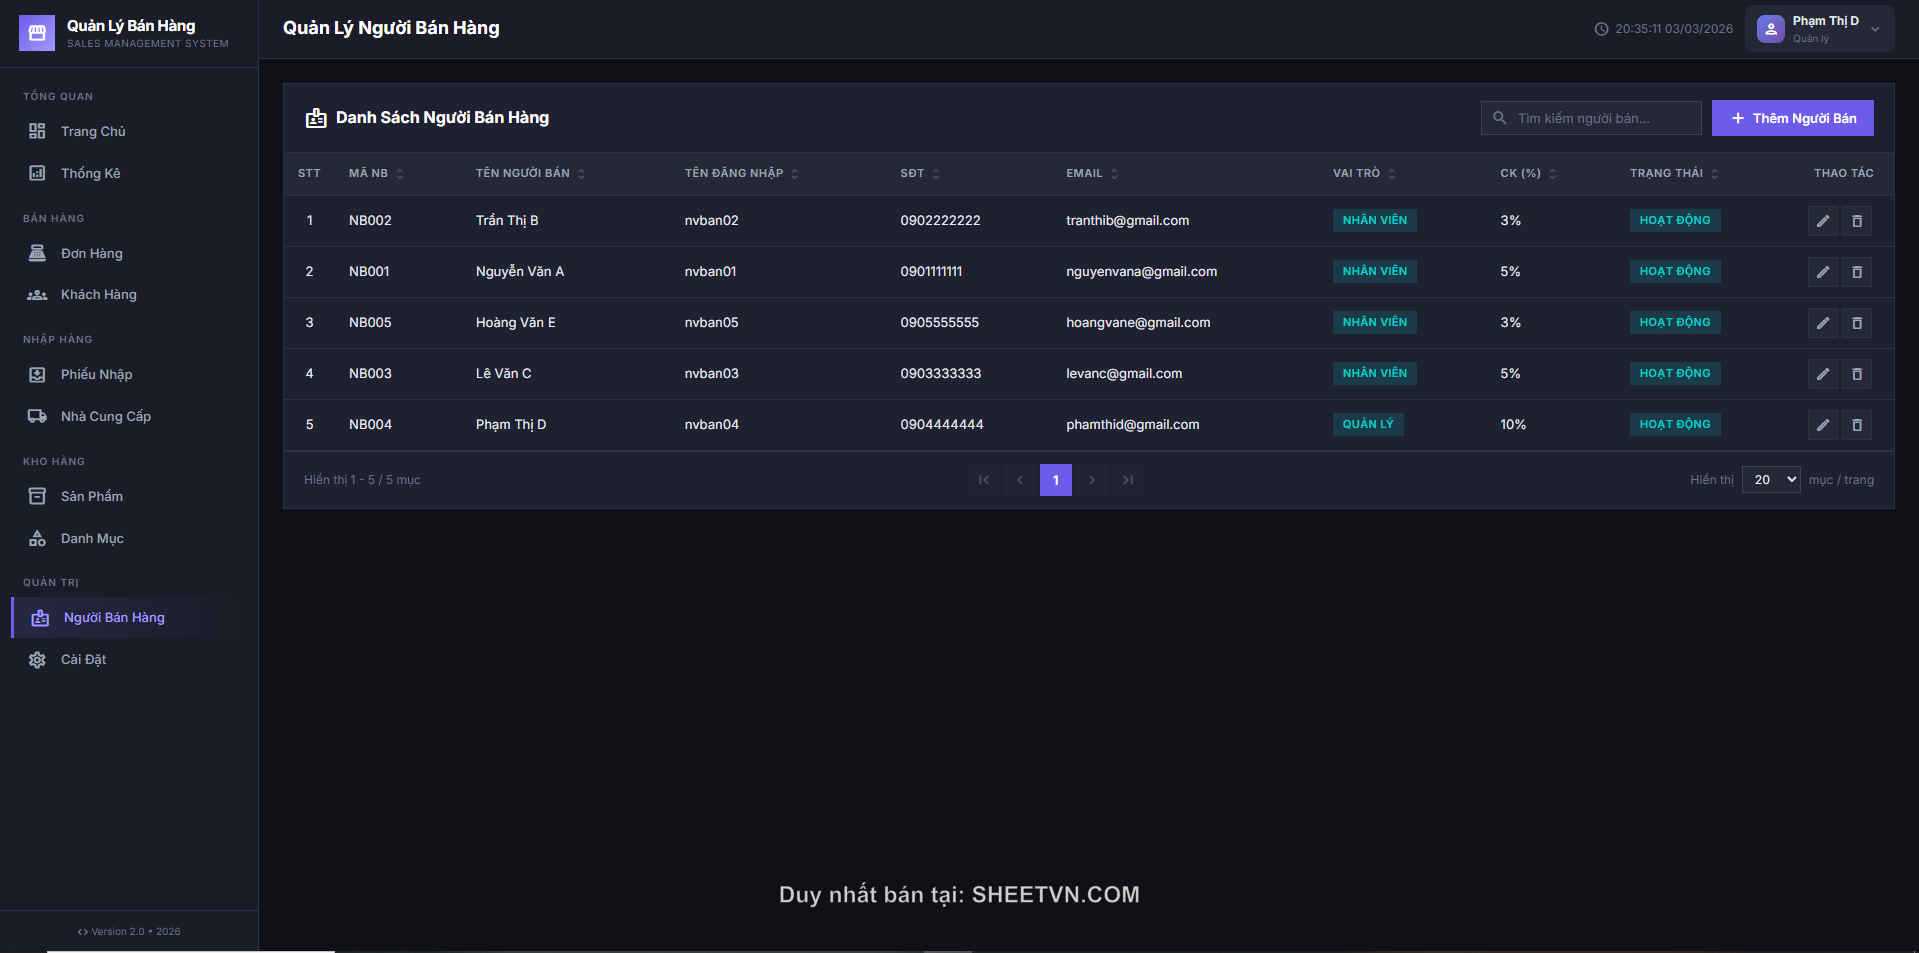Click the Cài Đặt gear icon
1919x953 pixels.
tap(37, 660)
